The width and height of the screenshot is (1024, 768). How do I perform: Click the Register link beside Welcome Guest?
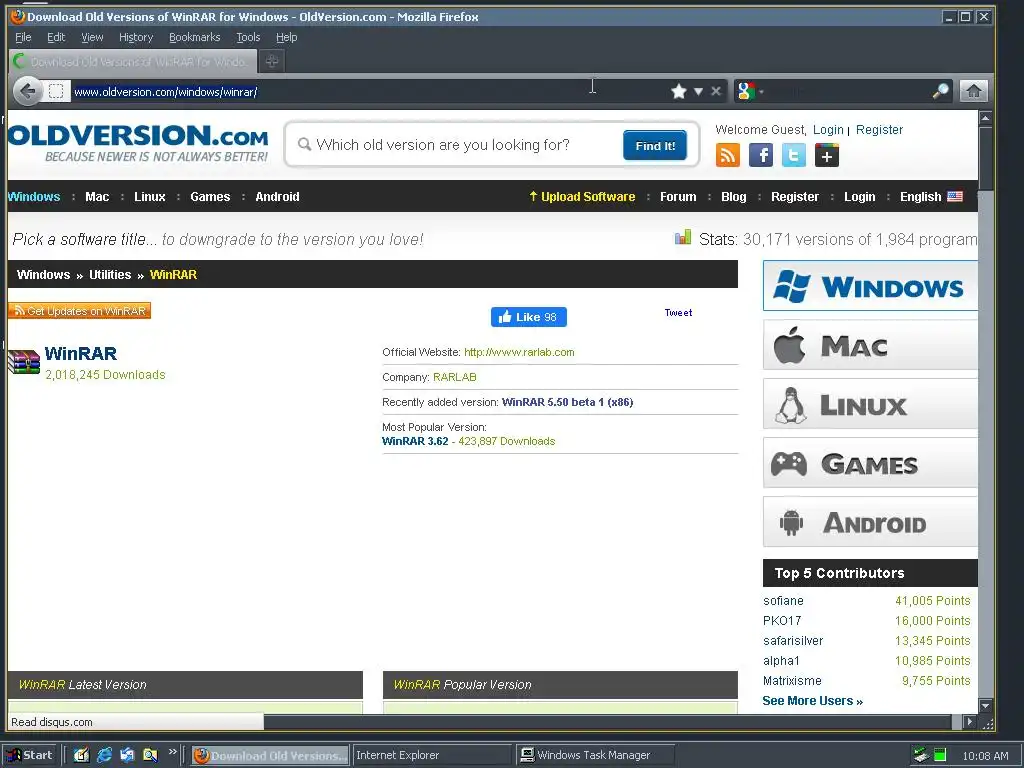point(880,130)
